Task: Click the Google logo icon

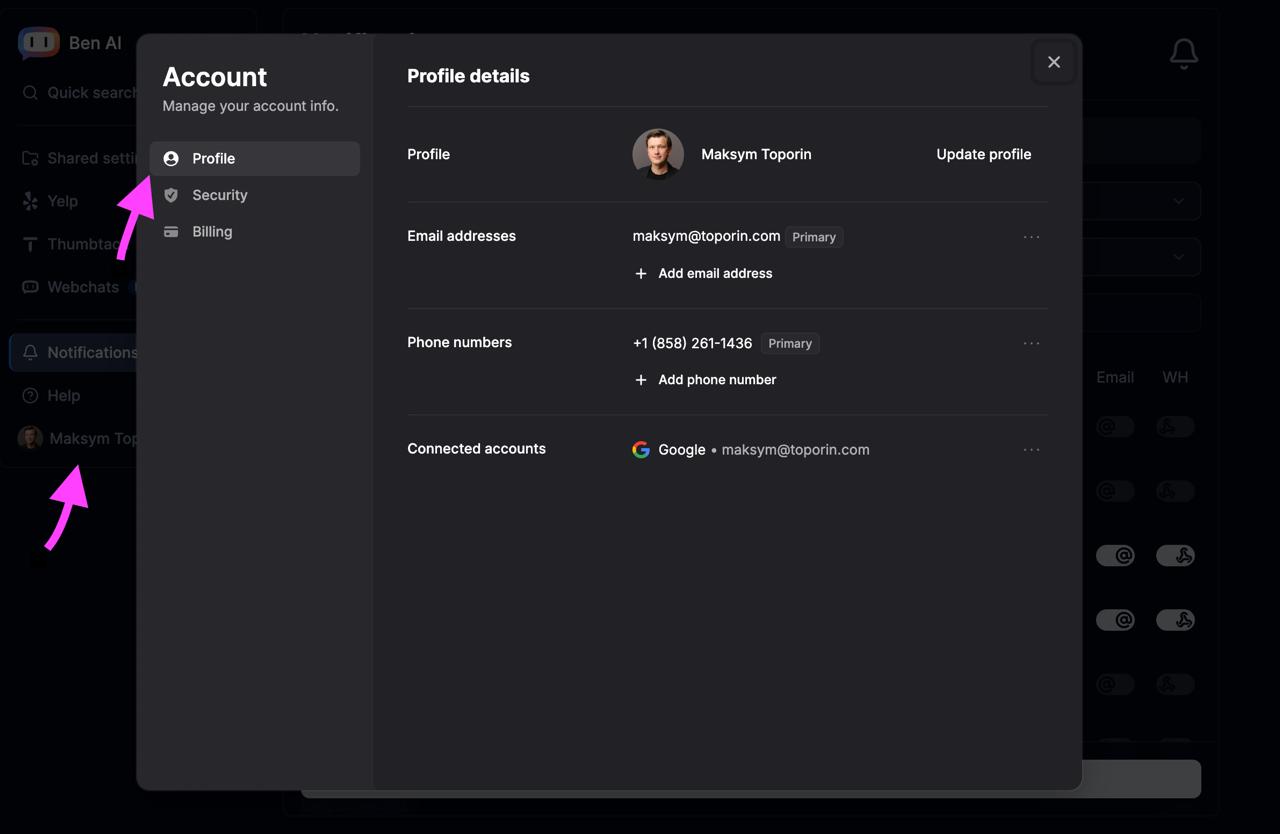Action: point(641,450)
